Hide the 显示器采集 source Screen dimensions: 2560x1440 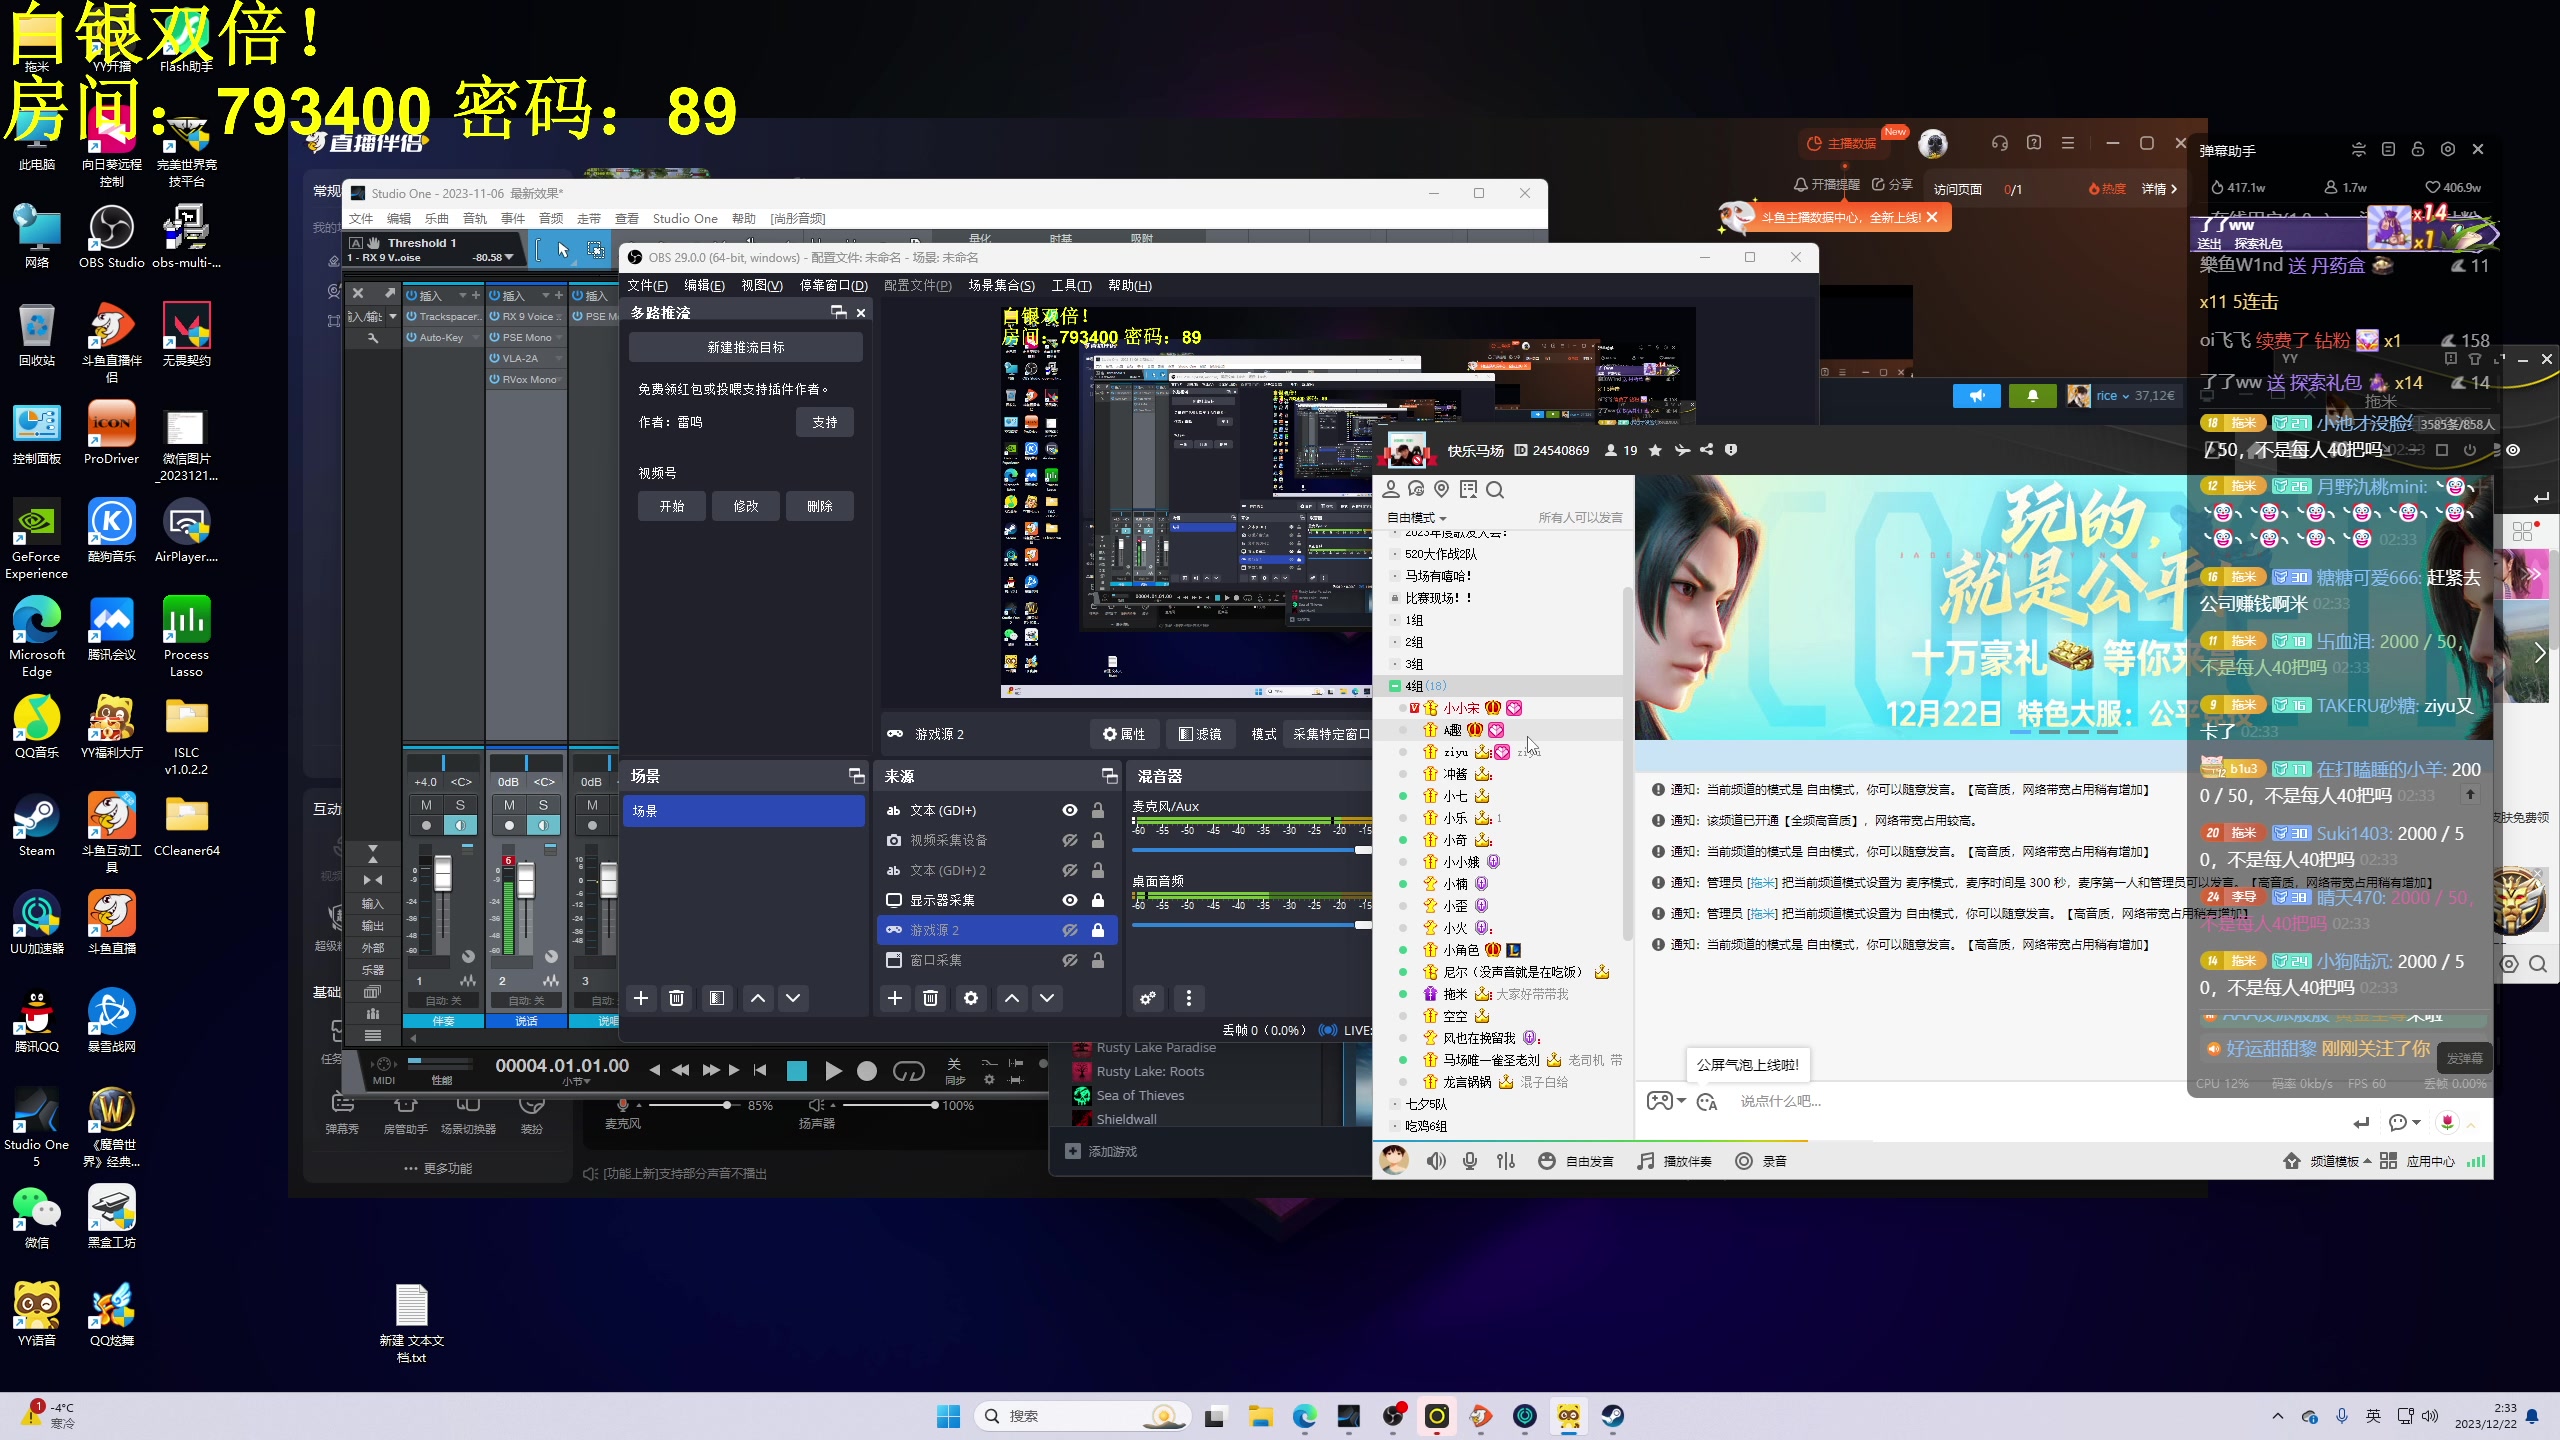coord(1070,900)
